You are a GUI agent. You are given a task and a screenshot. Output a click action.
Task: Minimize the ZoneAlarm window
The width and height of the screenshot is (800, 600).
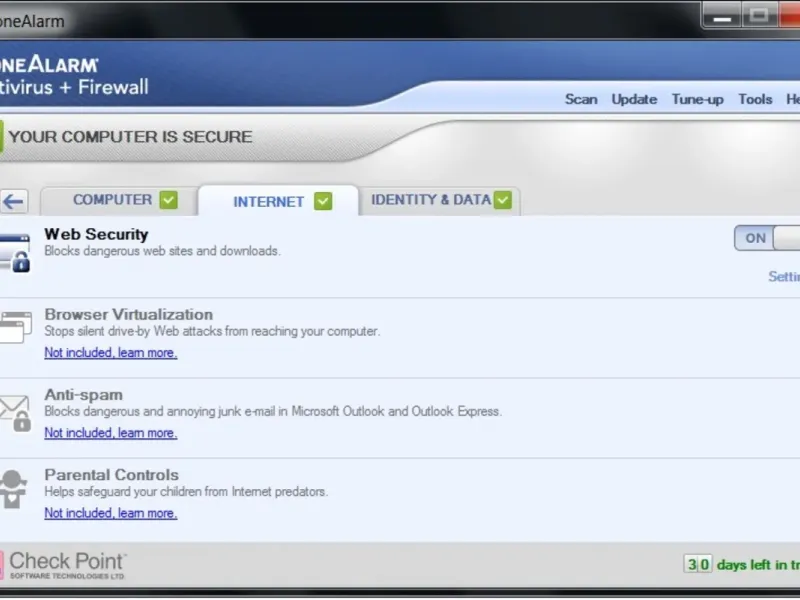tap(721, 16)
